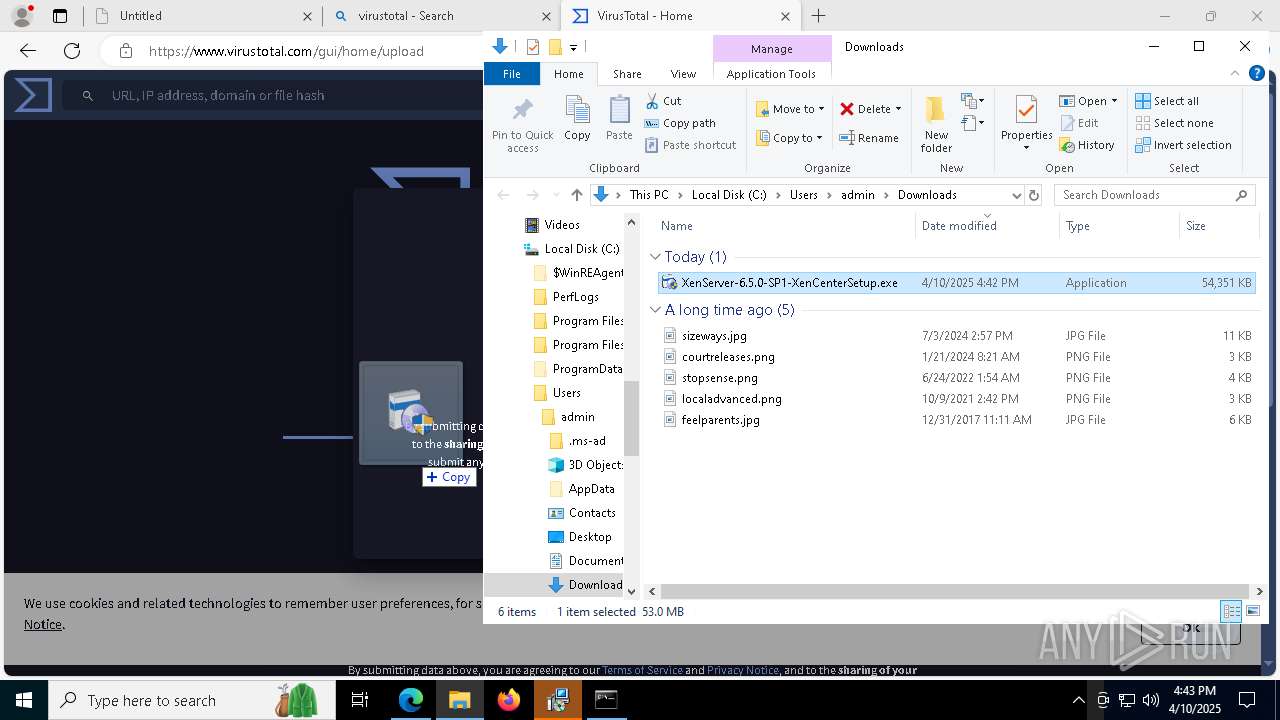Open the Application Tools tab

tap(771, 74)
